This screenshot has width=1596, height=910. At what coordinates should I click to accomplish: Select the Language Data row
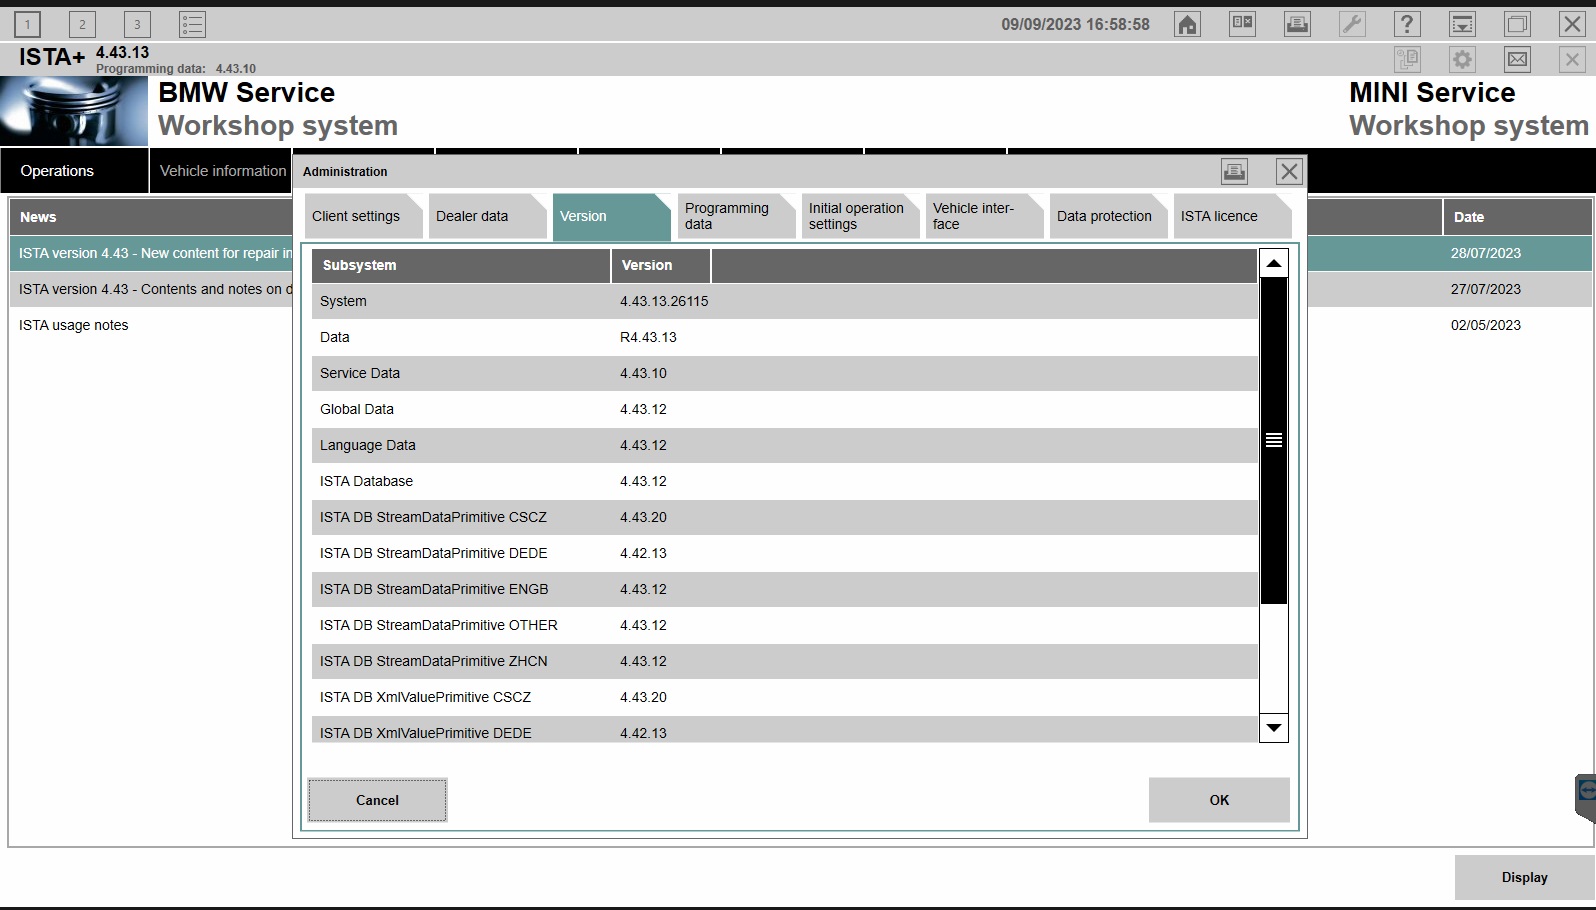point(785,445)
